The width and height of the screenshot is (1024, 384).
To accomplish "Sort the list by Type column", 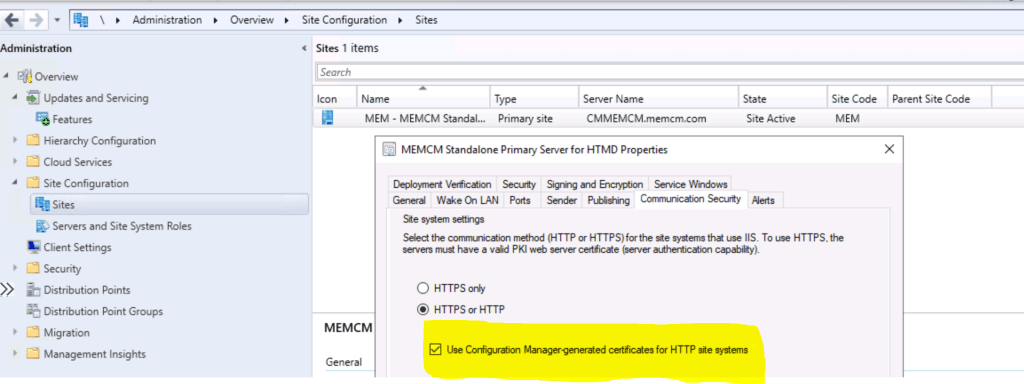I will (534, 99).
